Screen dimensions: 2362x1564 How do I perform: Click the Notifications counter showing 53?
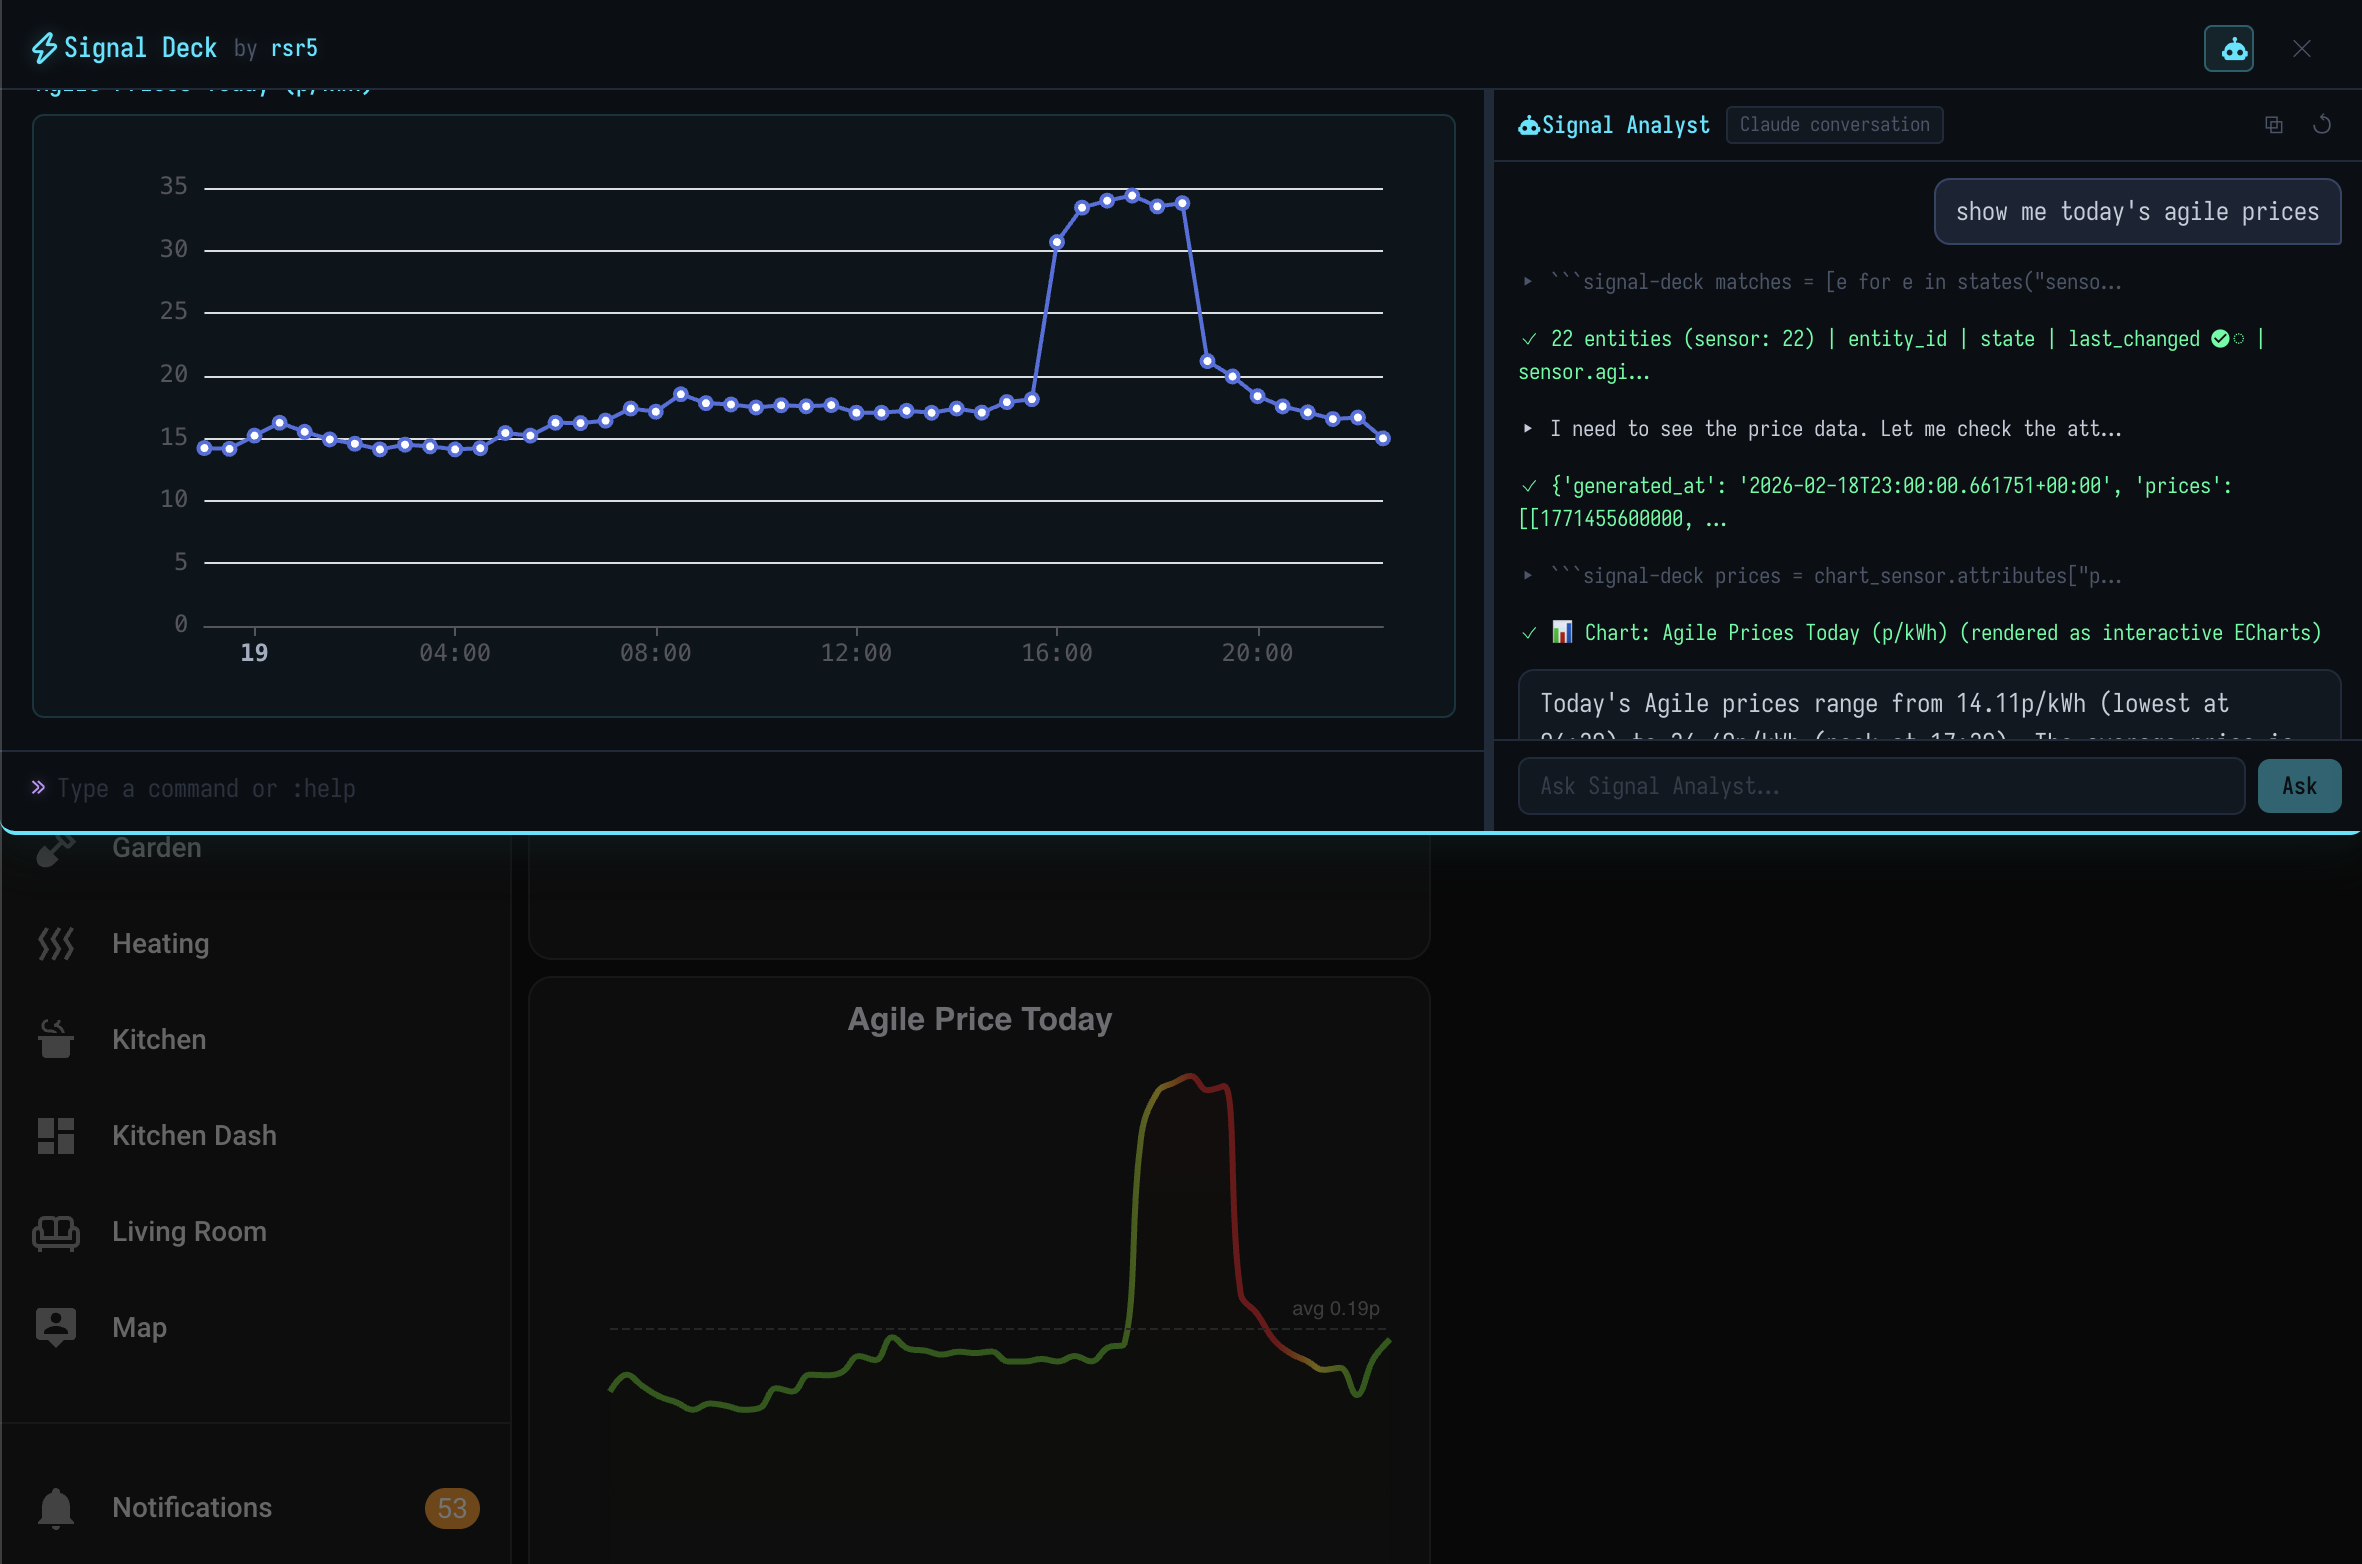[x=452, y=1508]
